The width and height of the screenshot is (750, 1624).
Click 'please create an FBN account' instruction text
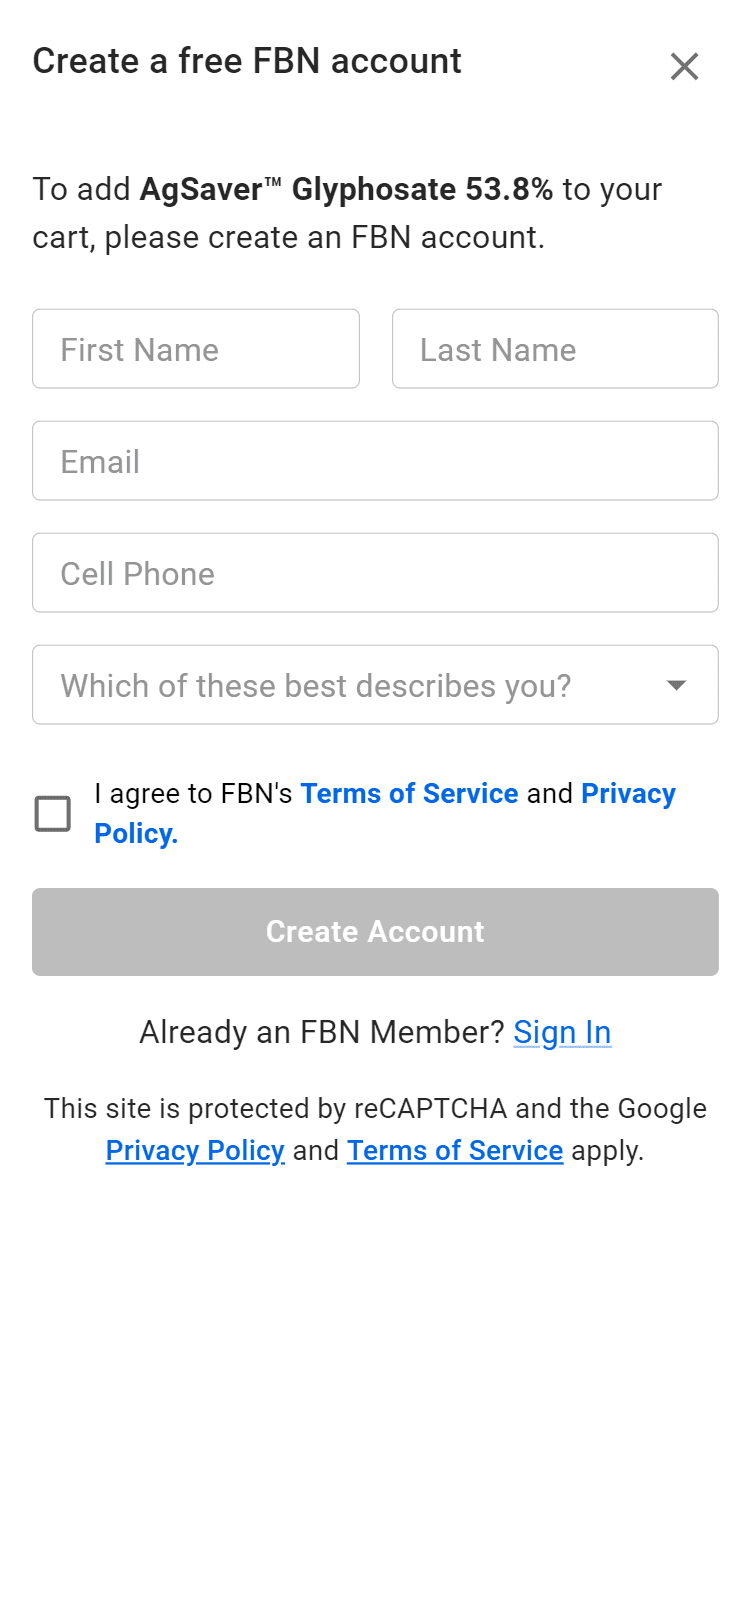325,238
